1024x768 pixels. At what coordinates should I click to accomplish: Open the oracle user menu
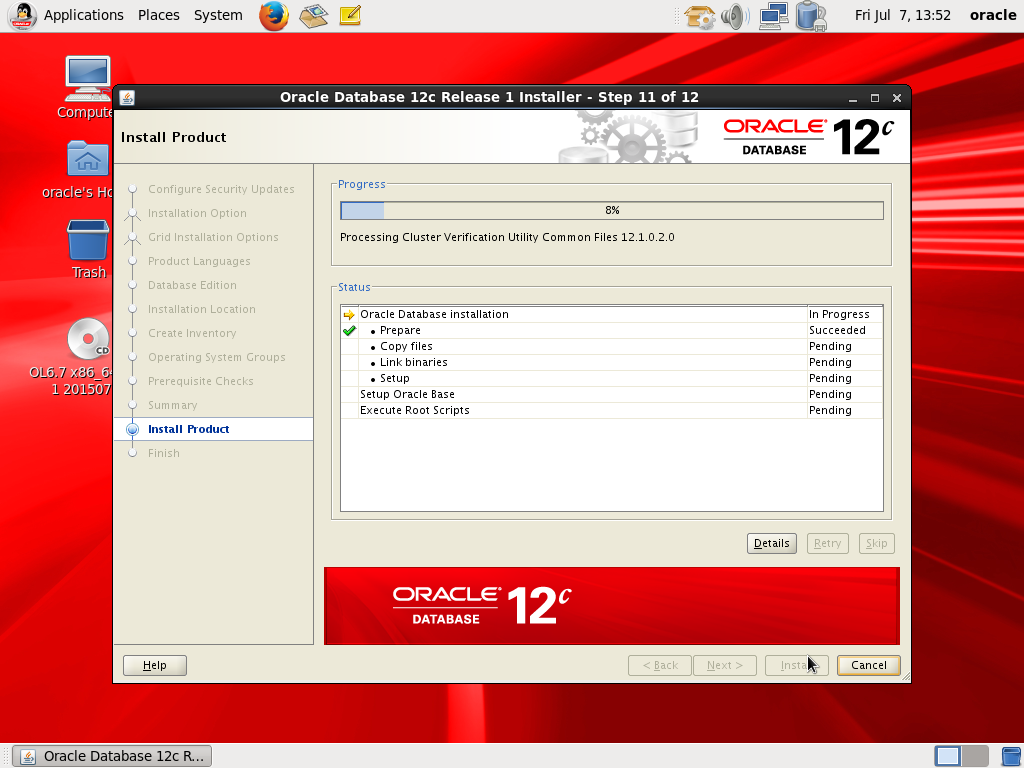coord(993,15)
